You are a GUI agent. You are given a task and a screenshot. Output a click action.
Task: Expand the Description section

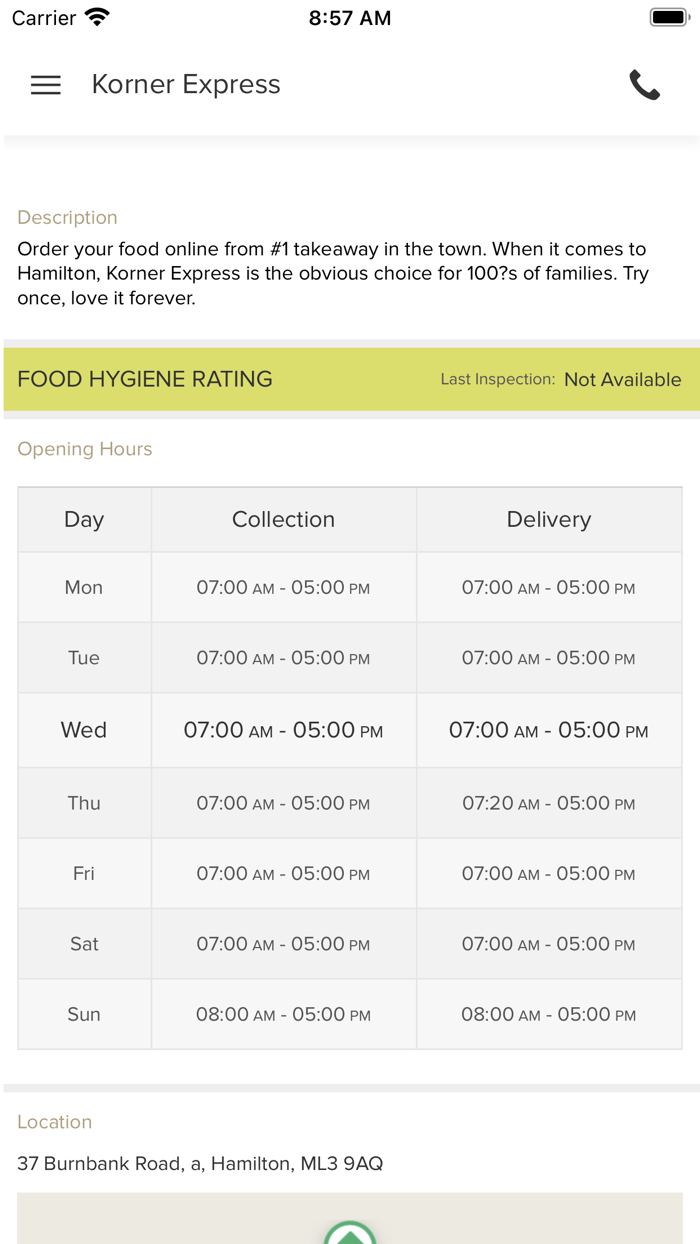(66, 217)
